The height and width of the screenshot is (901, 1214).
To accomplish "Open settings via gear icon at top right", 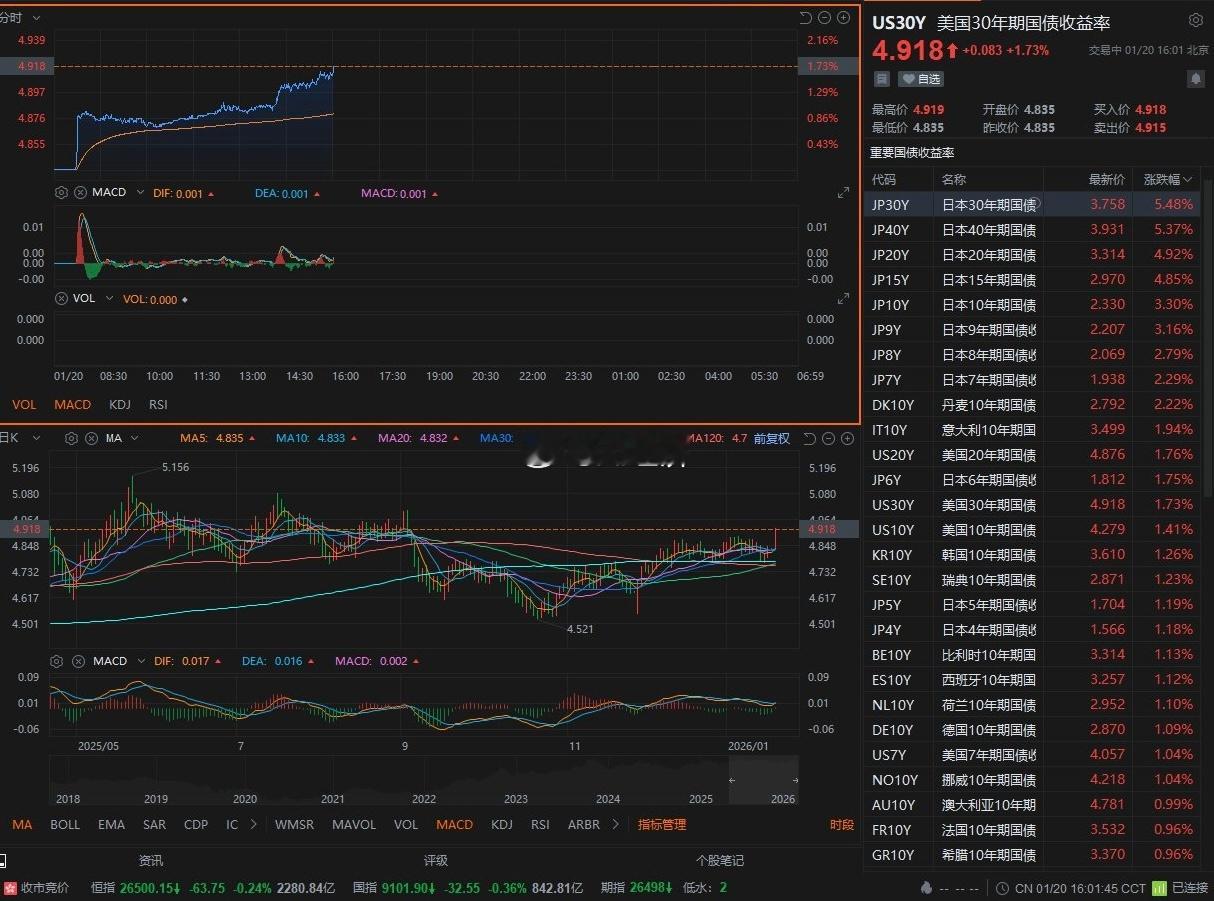I will tap(1196, 20).
